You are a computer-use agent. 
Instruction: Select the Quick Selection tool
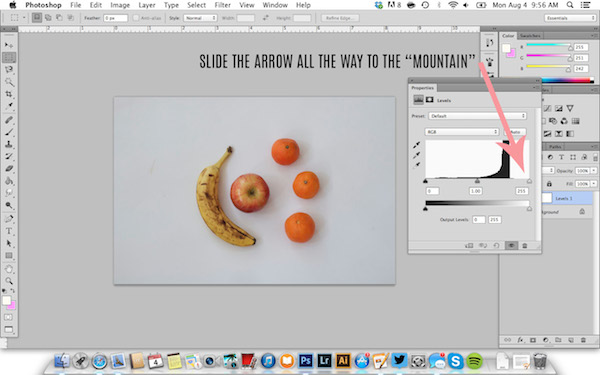pos(9,82)
